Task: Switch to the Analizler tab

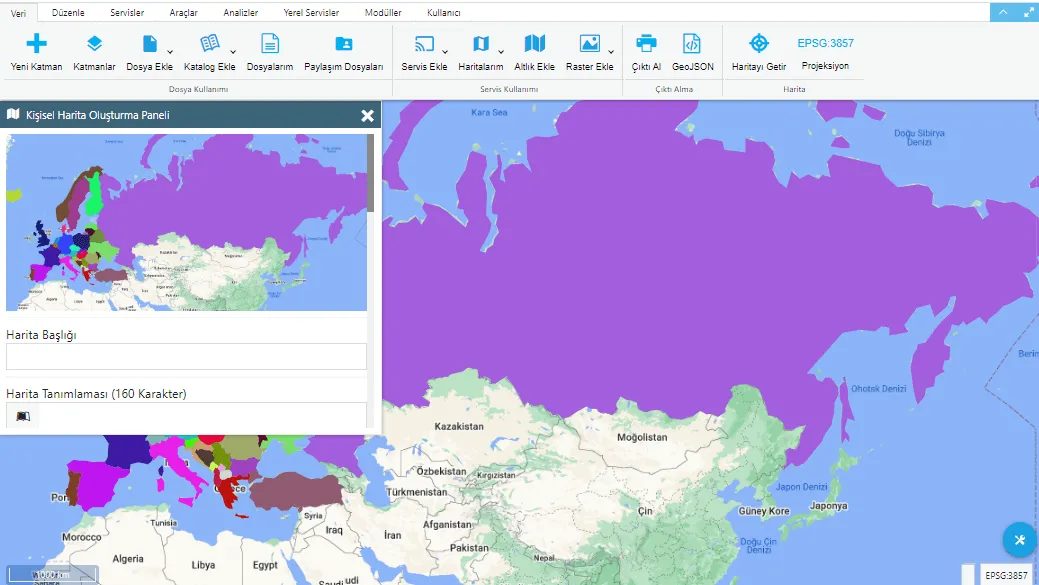Action: coord(241,13)
